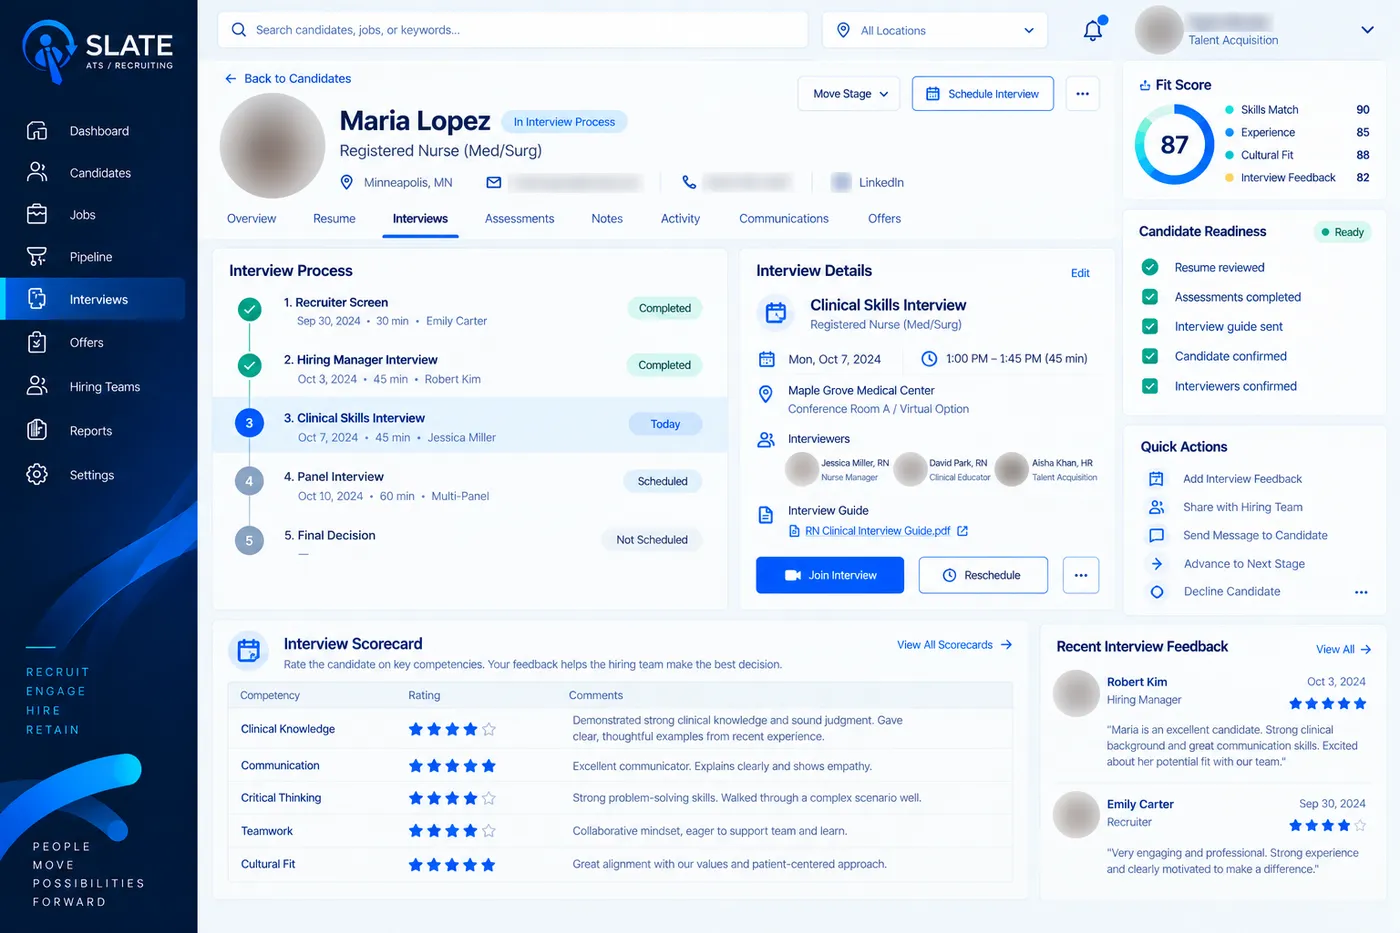Click Add Interview Feedback icon
Image resolution: width=1400 pixels, height=933 pixels.
click(x=1157, y=479)
